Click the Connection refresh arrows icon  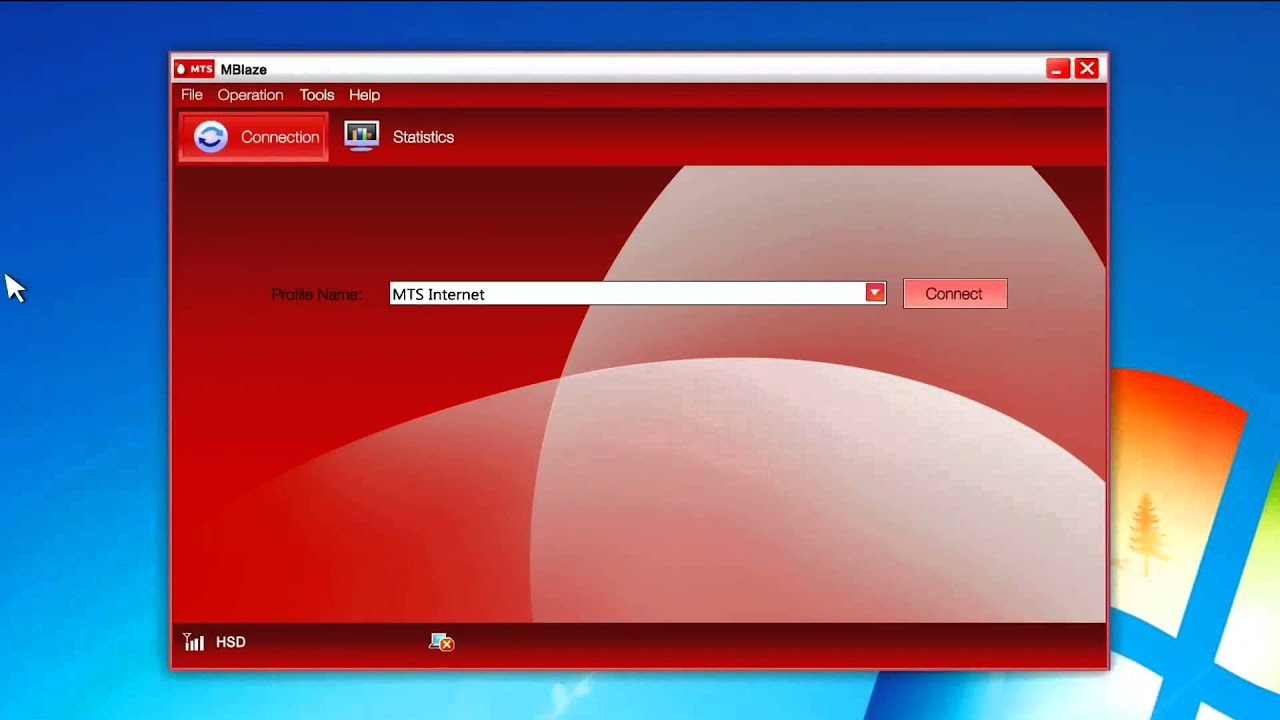(x=210, y=137)
